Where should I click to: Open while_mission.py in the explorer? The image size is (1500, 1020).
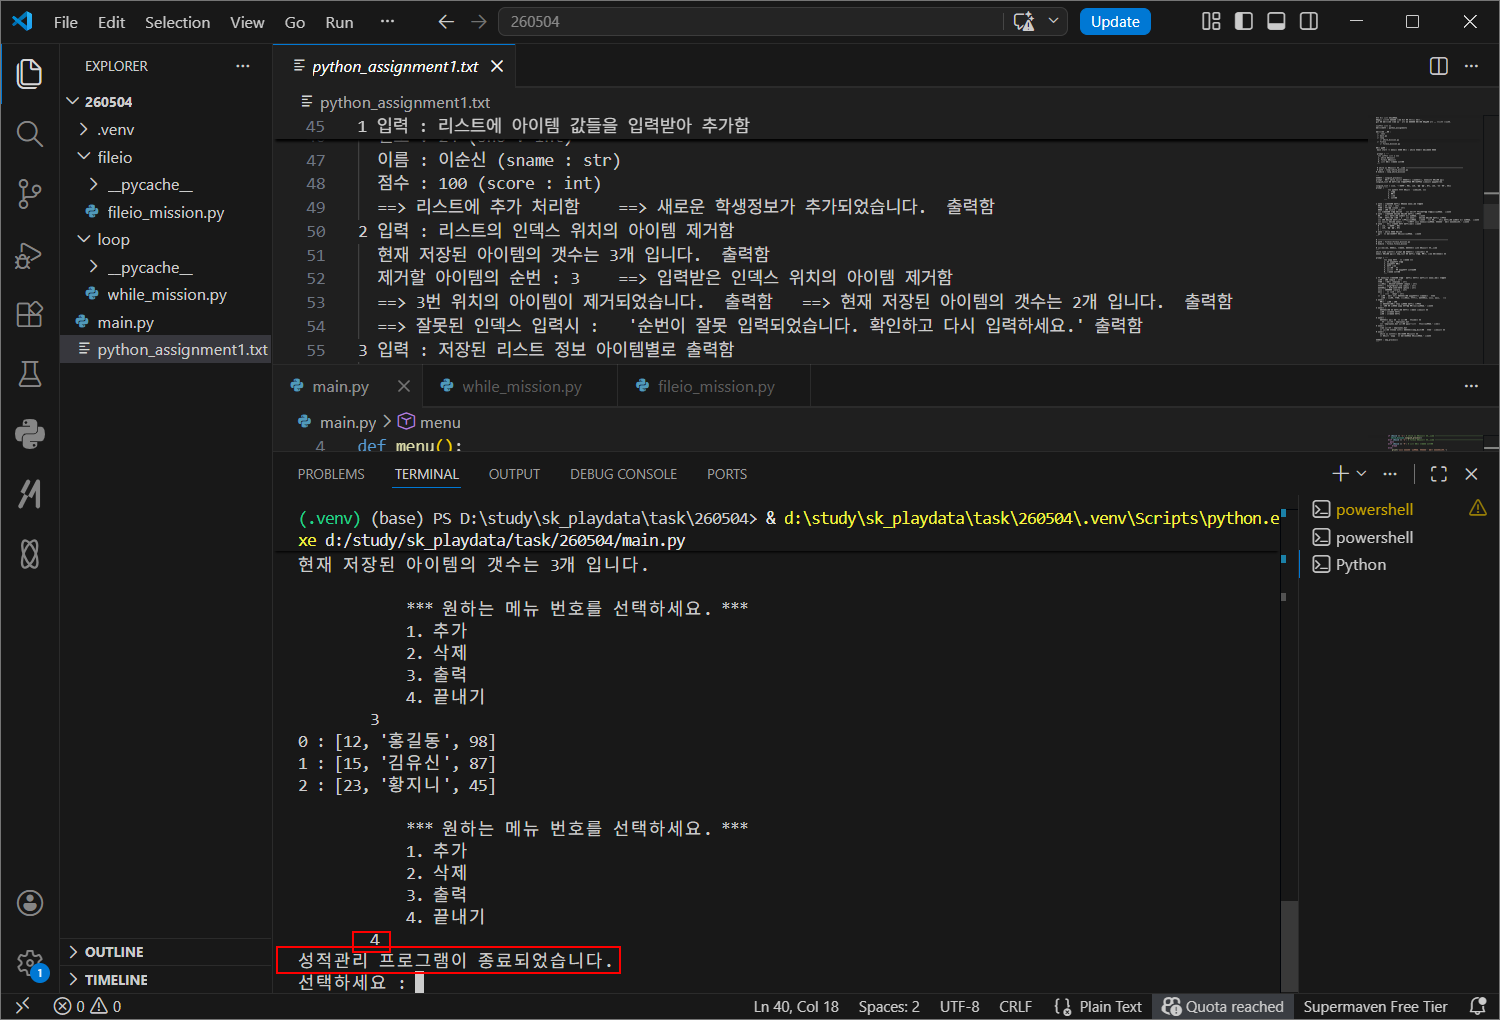coord(166,295)
